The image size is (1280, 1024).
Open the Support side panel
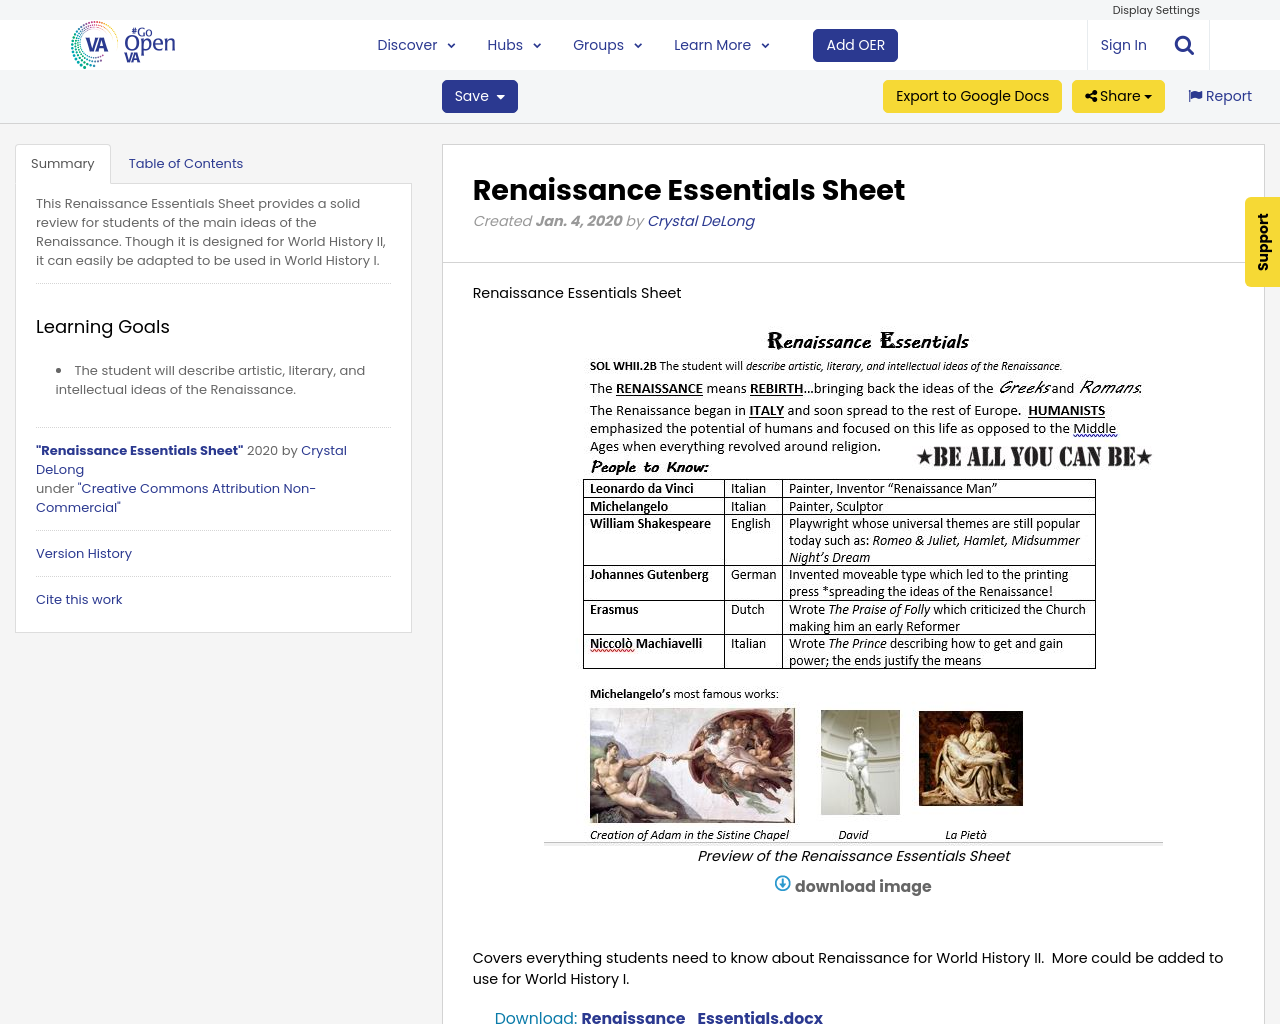click(1261, 242)
